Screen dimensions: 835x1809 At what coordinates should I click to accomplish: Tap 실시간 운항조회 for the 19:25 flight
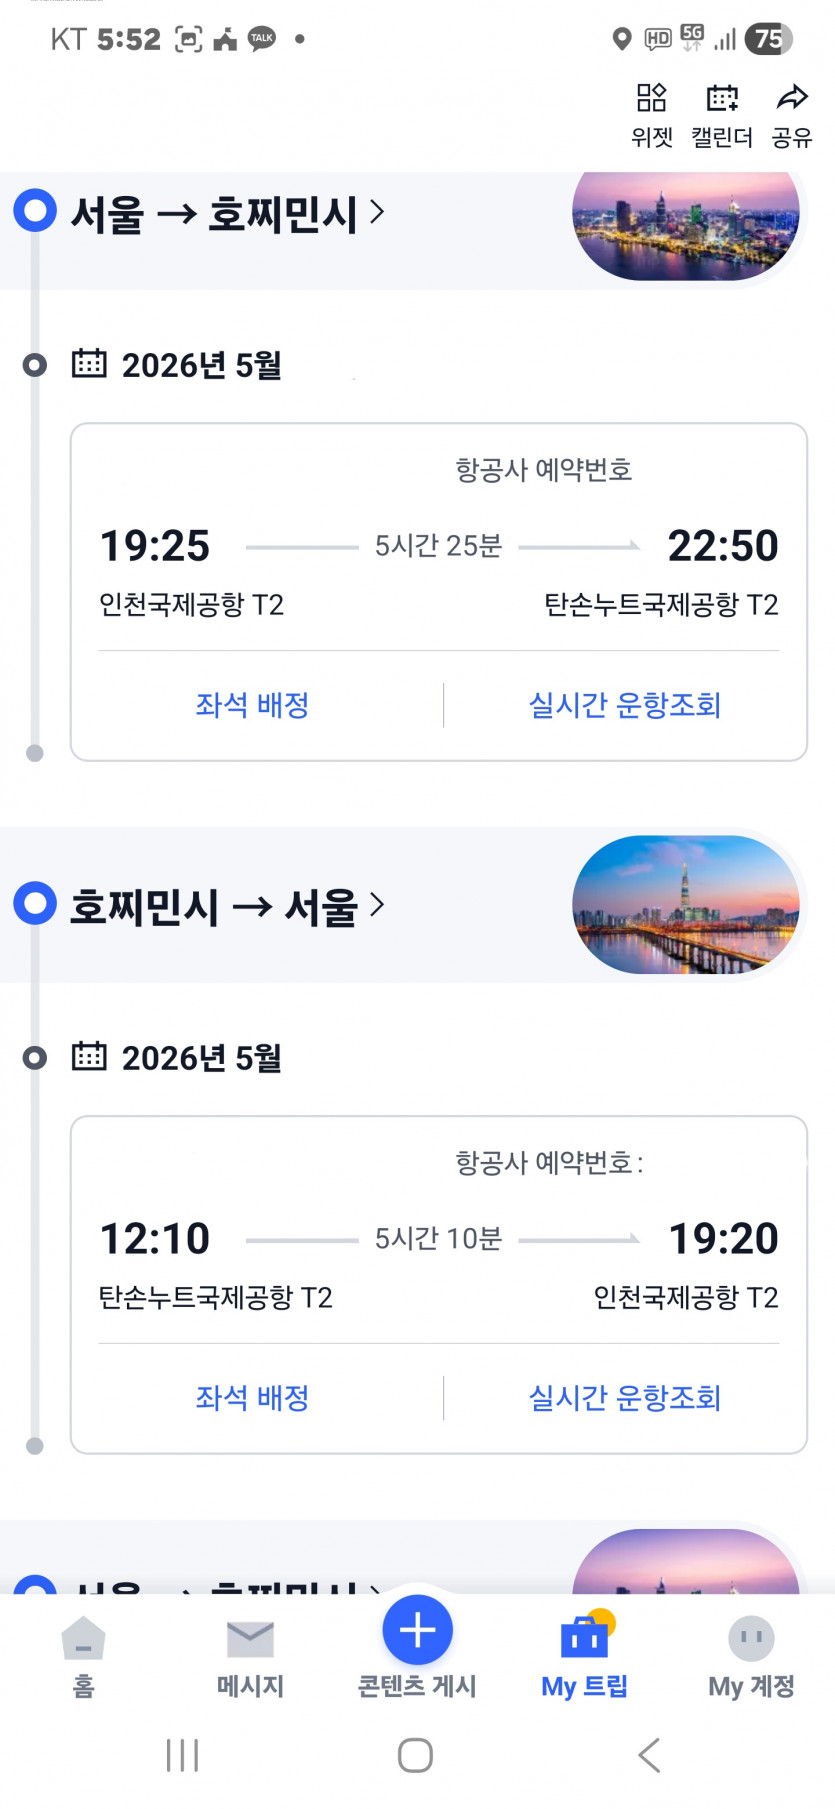[x=624, y=705]
